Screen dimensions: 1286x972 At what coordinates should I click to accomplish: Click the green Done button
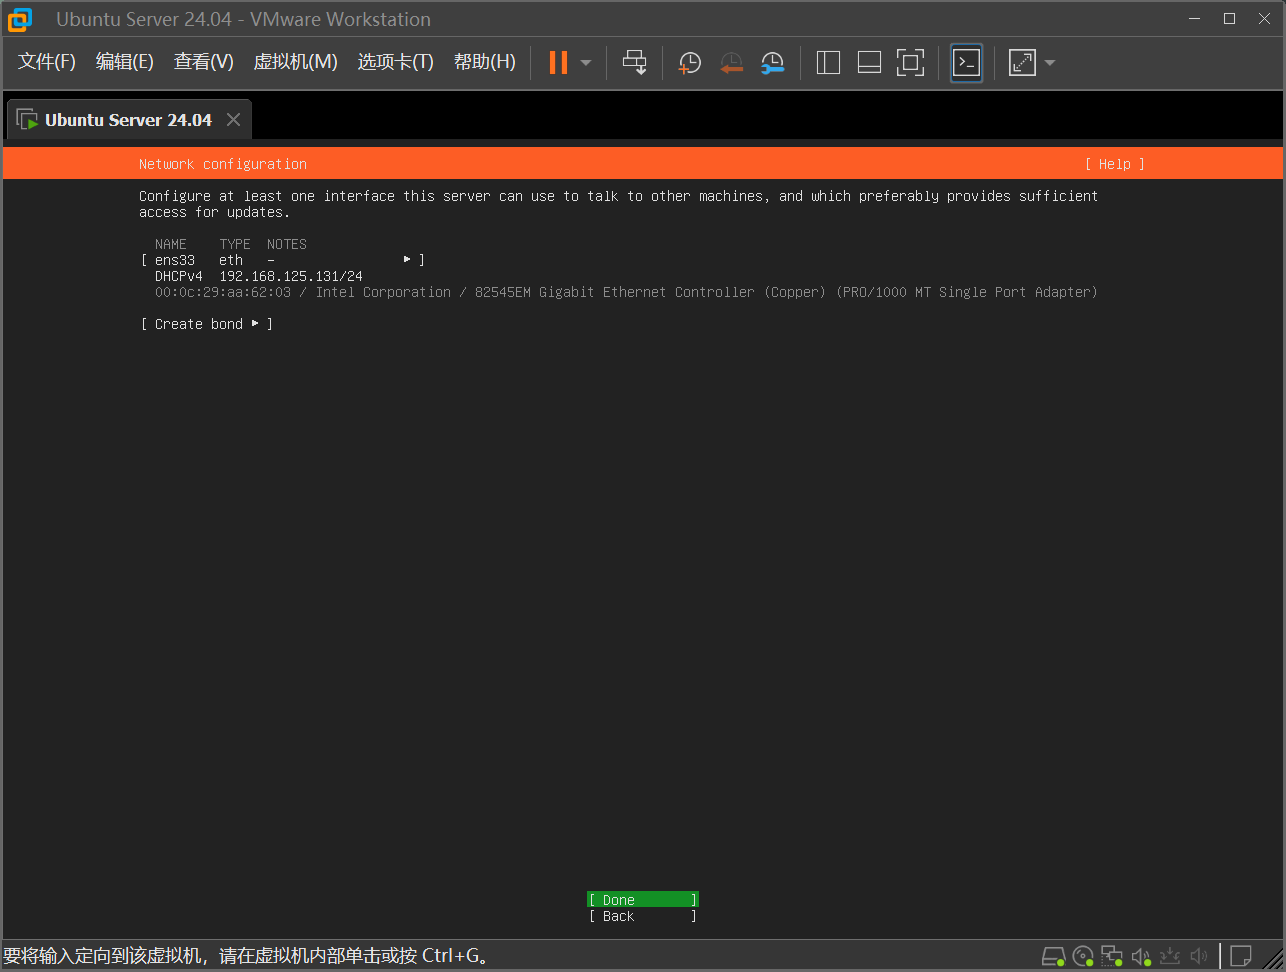[x=643, y=900]
